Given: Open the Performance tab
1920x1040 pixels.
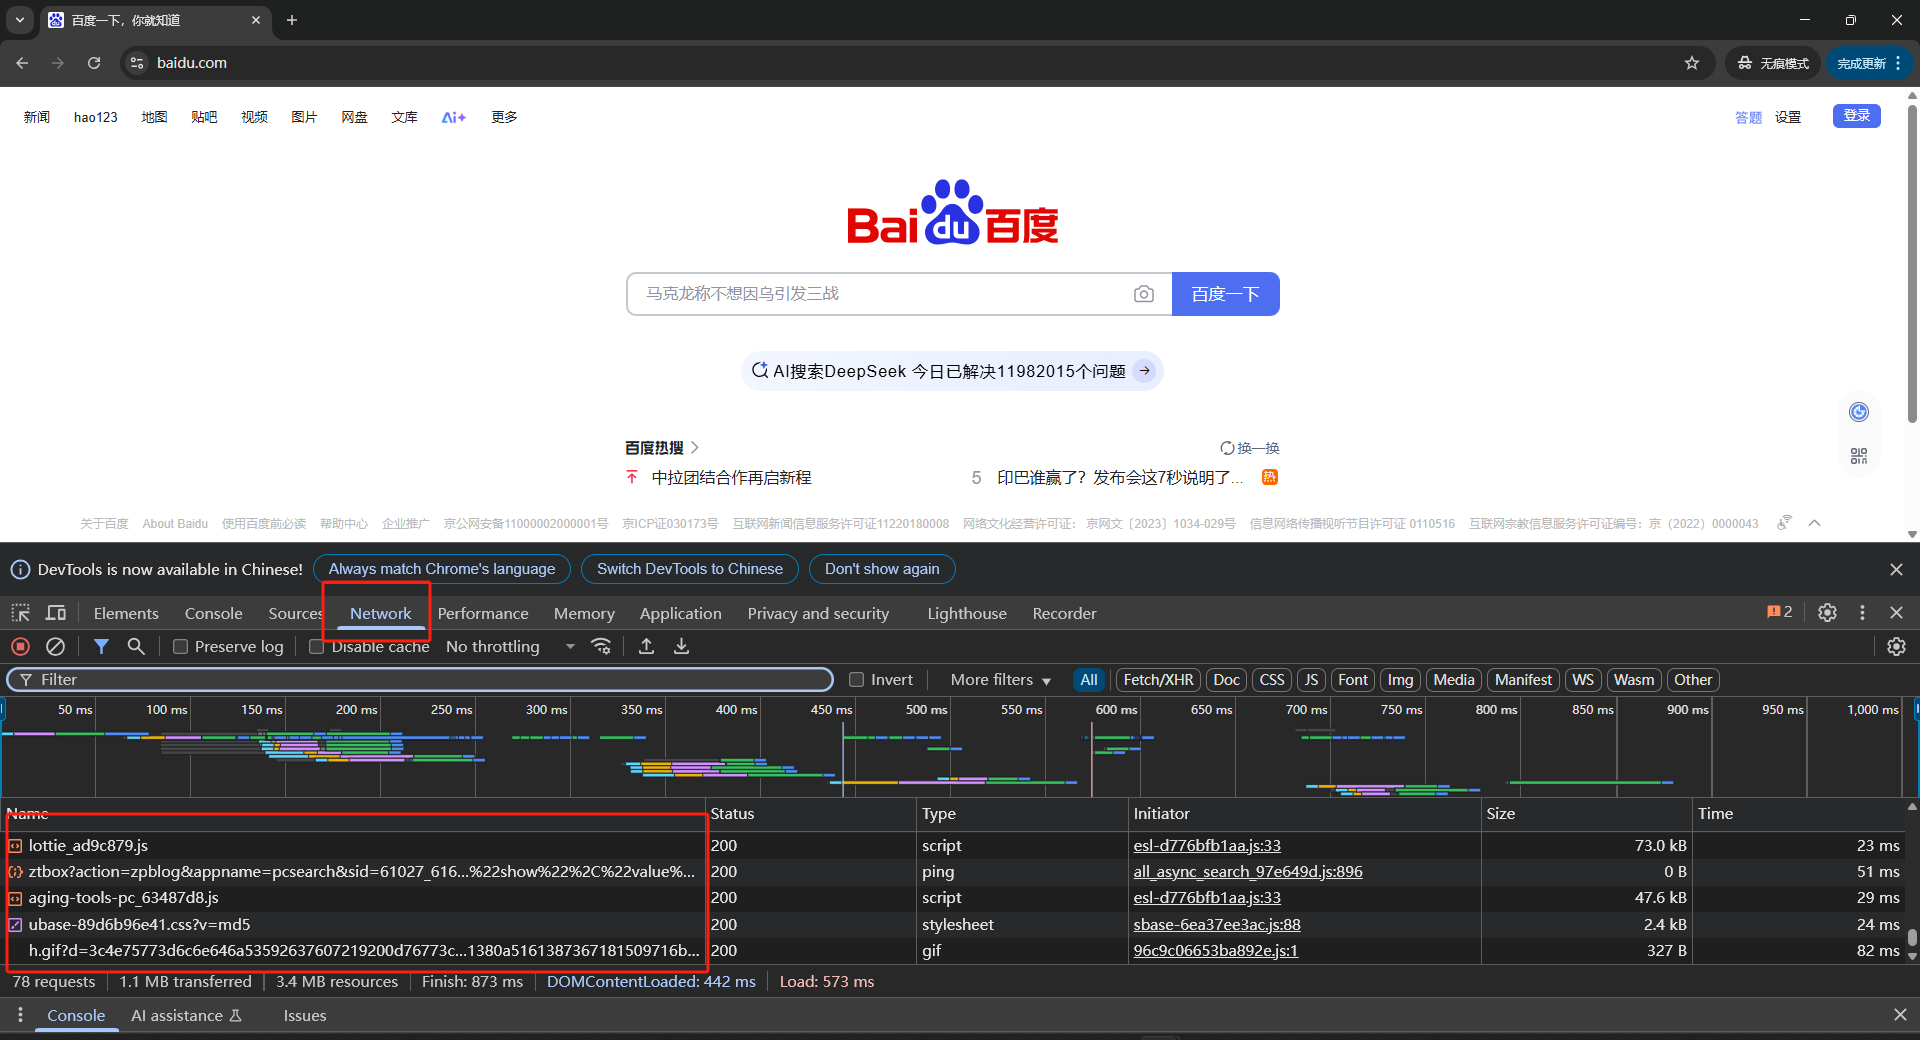Looking at the screenshot, I should pos(483,613).
